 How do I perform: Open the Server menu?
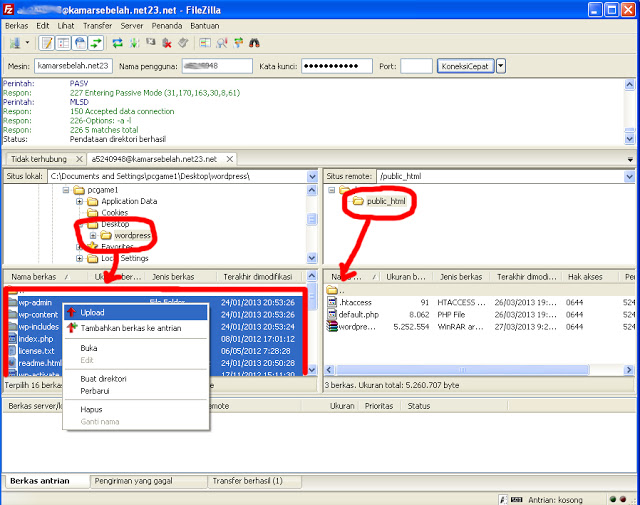(x=131, y=26)
